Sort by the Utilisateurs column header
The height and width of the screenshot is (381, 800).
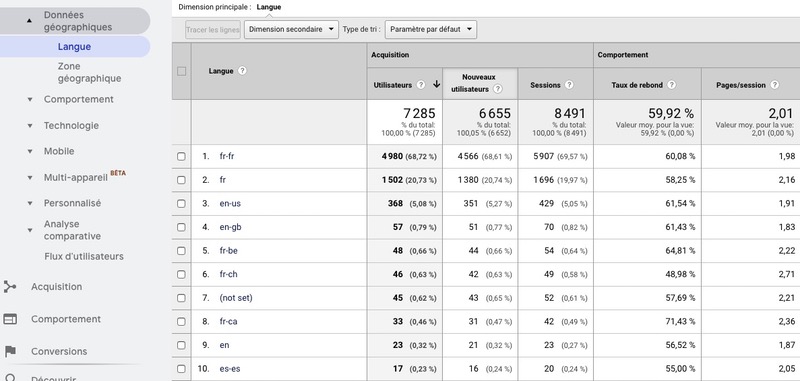[x=392, y=85]
